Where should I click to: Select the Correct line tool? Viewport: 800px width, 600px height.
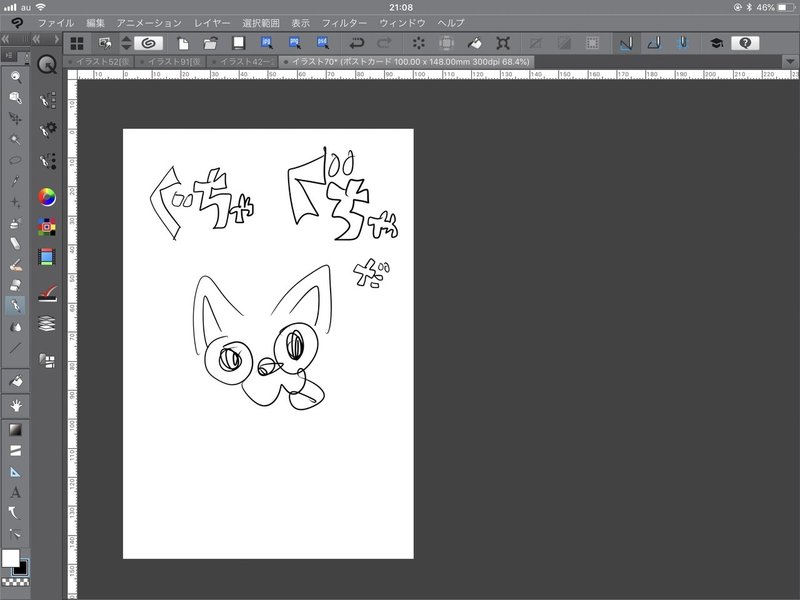tap(16, 534)
